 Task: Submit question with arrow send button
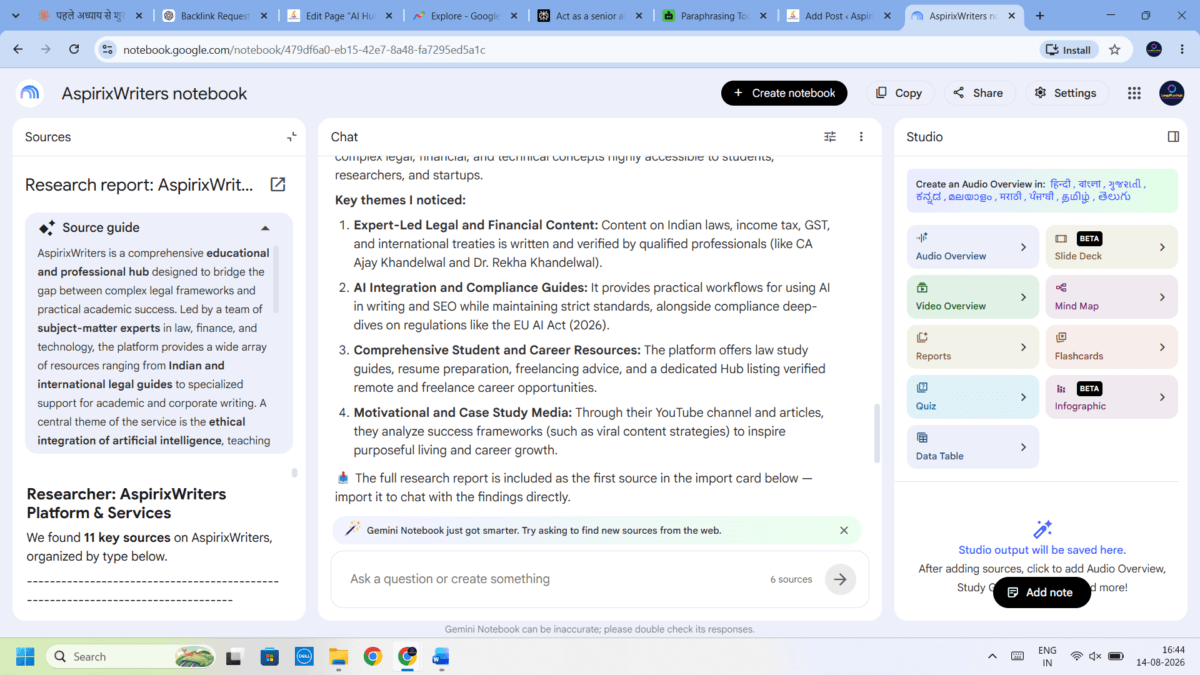[840, 579]
